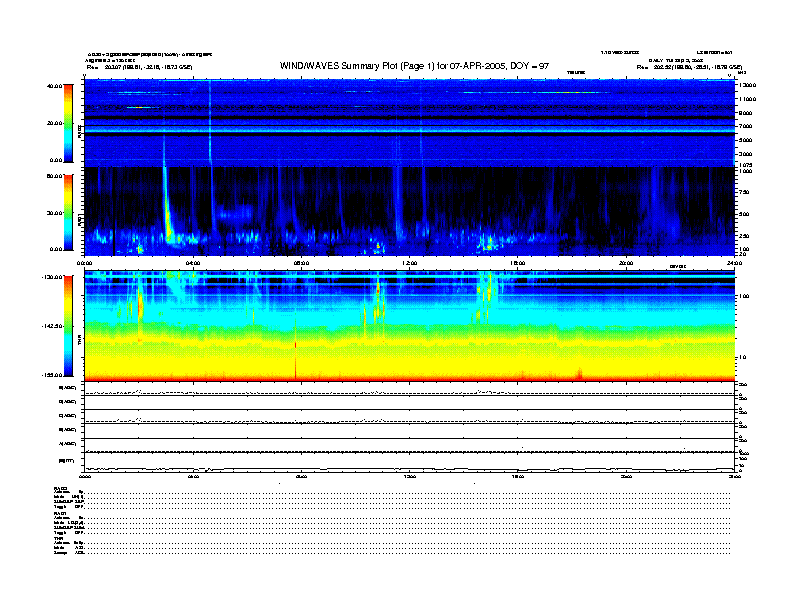Click the second color bar scaled 0 to 60

pos(68,213)
